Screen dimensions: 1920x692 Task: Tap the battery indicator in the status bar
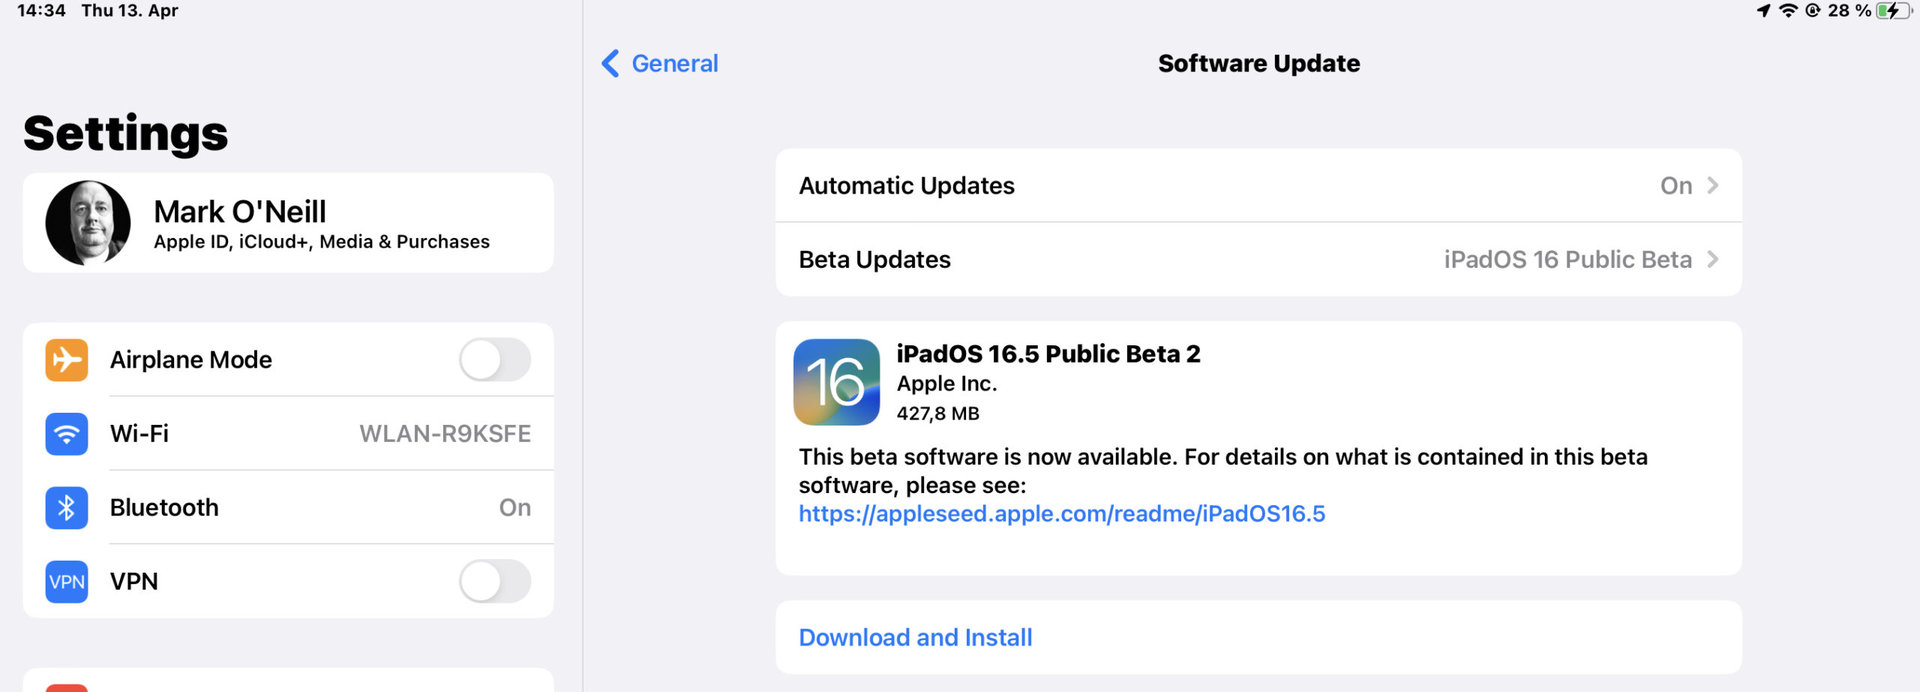pyautogui.click(x=1892, y=11)
